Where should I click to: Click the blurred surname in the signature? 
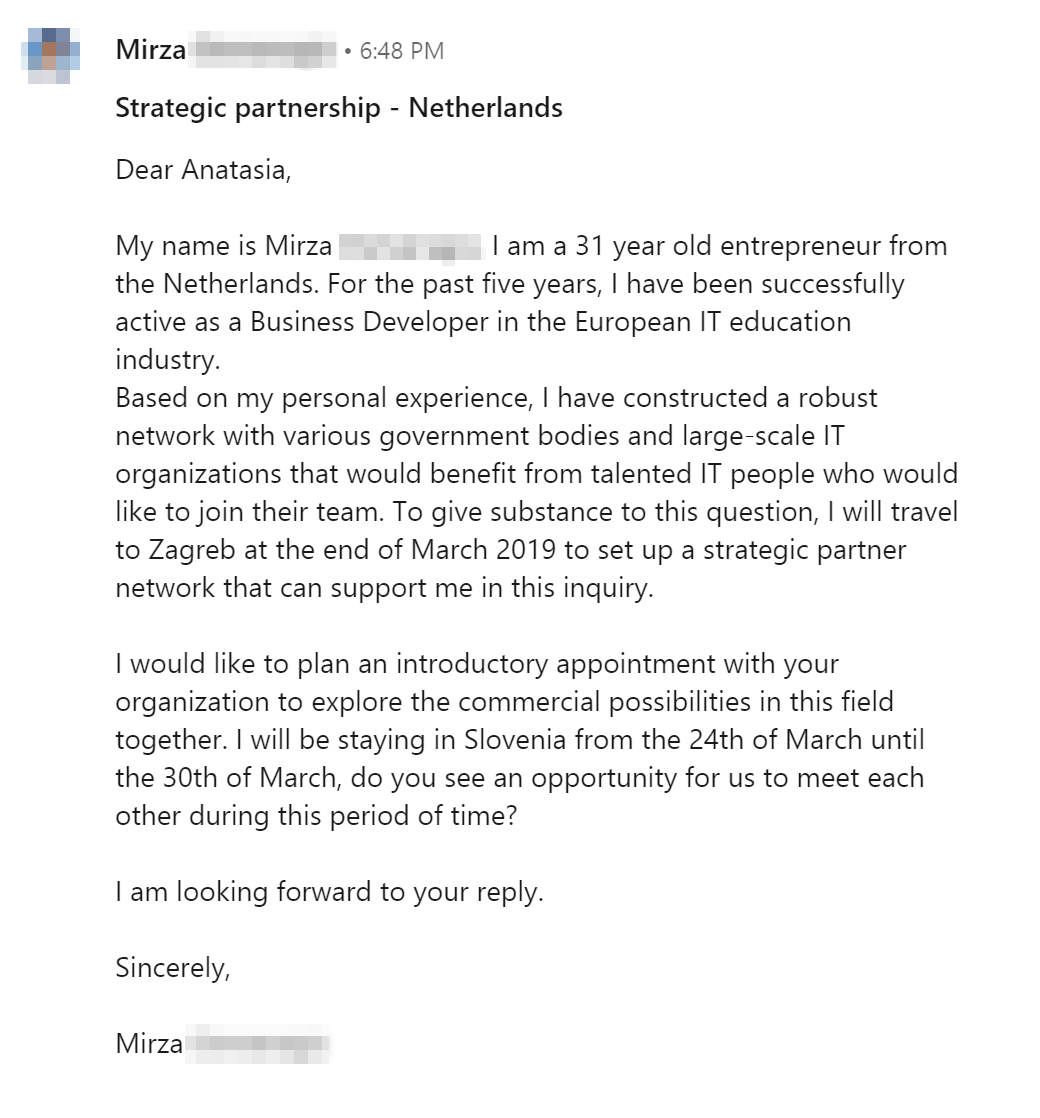(258, 1045)
